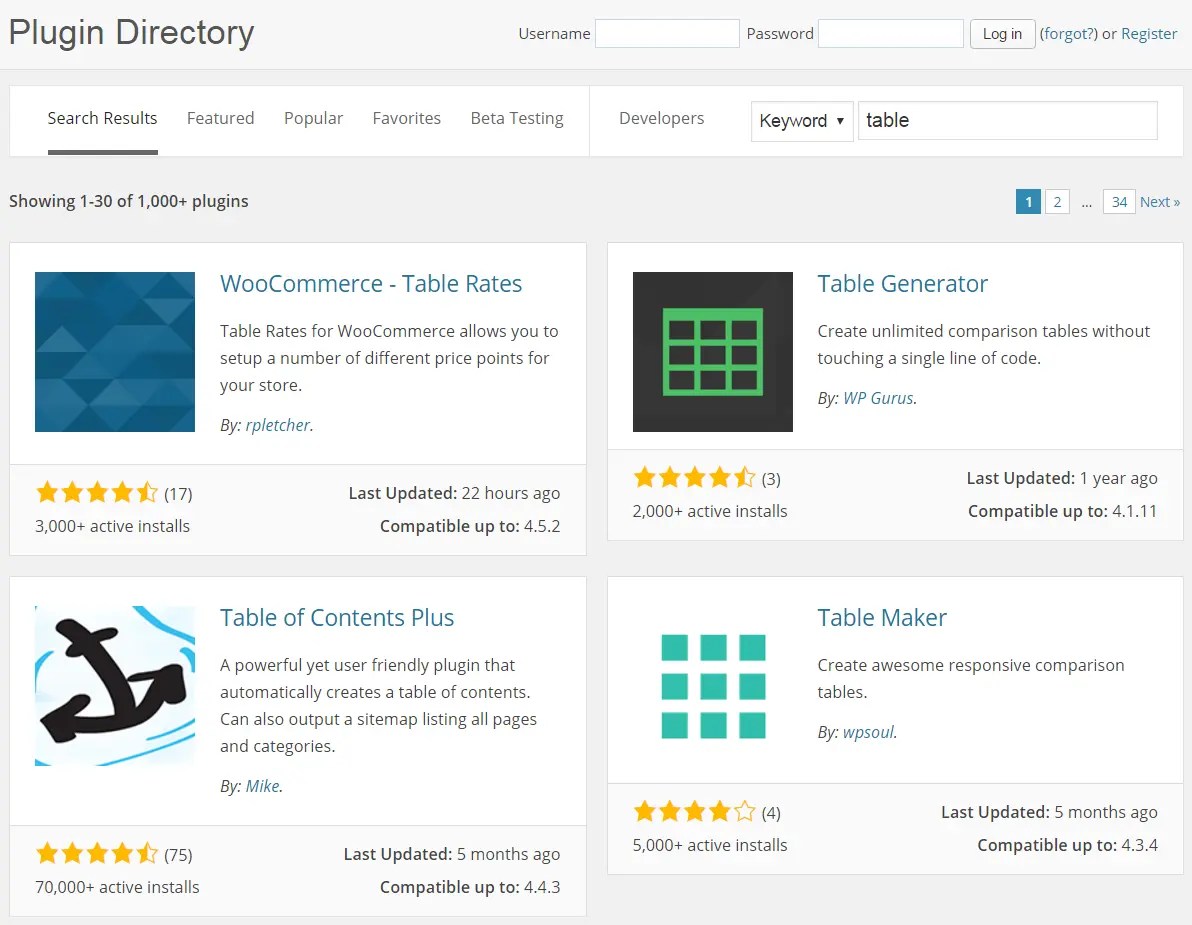The height and width of the screenshot is (925, 1192).
Task: Open the WooCommerce Table Rates plugin thumbnail
Action: 115,352
